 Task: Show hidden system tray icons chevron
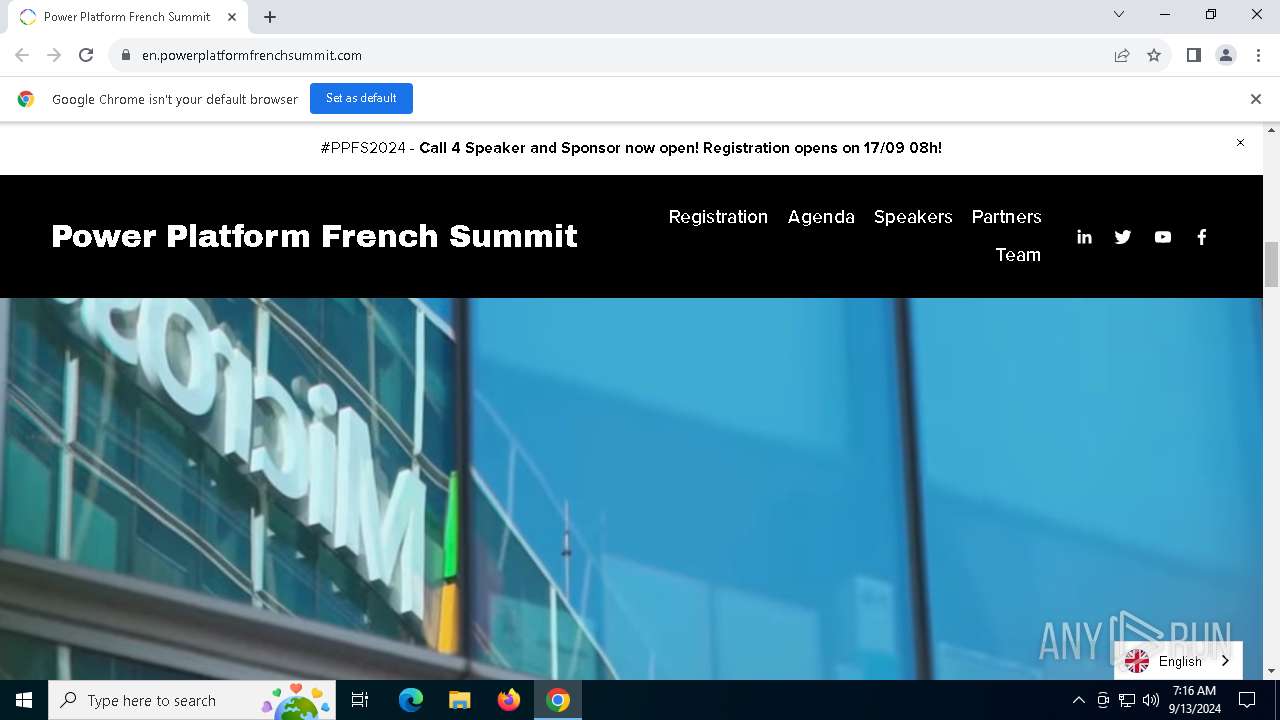coord(1078,700)
